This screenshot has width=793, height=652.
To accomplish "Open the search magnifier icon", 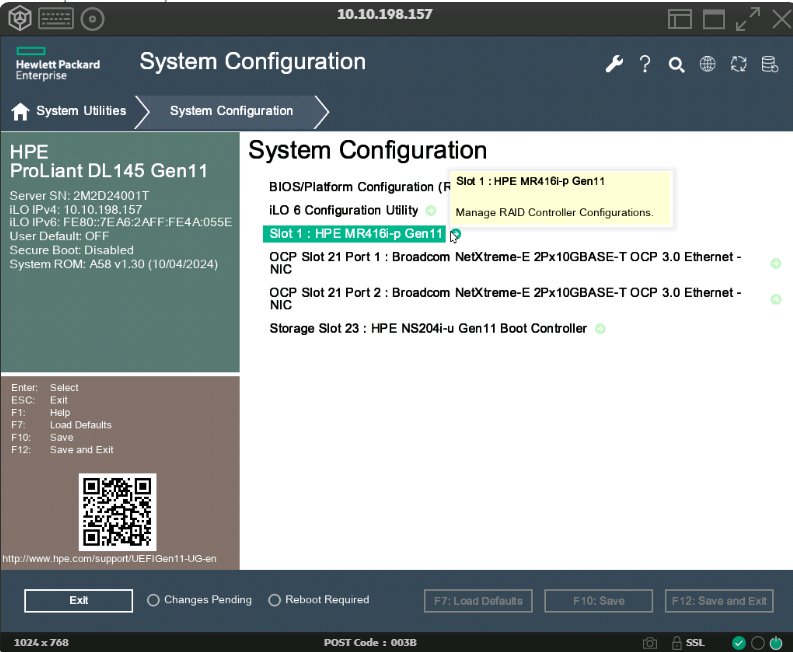I will point(676,65).
